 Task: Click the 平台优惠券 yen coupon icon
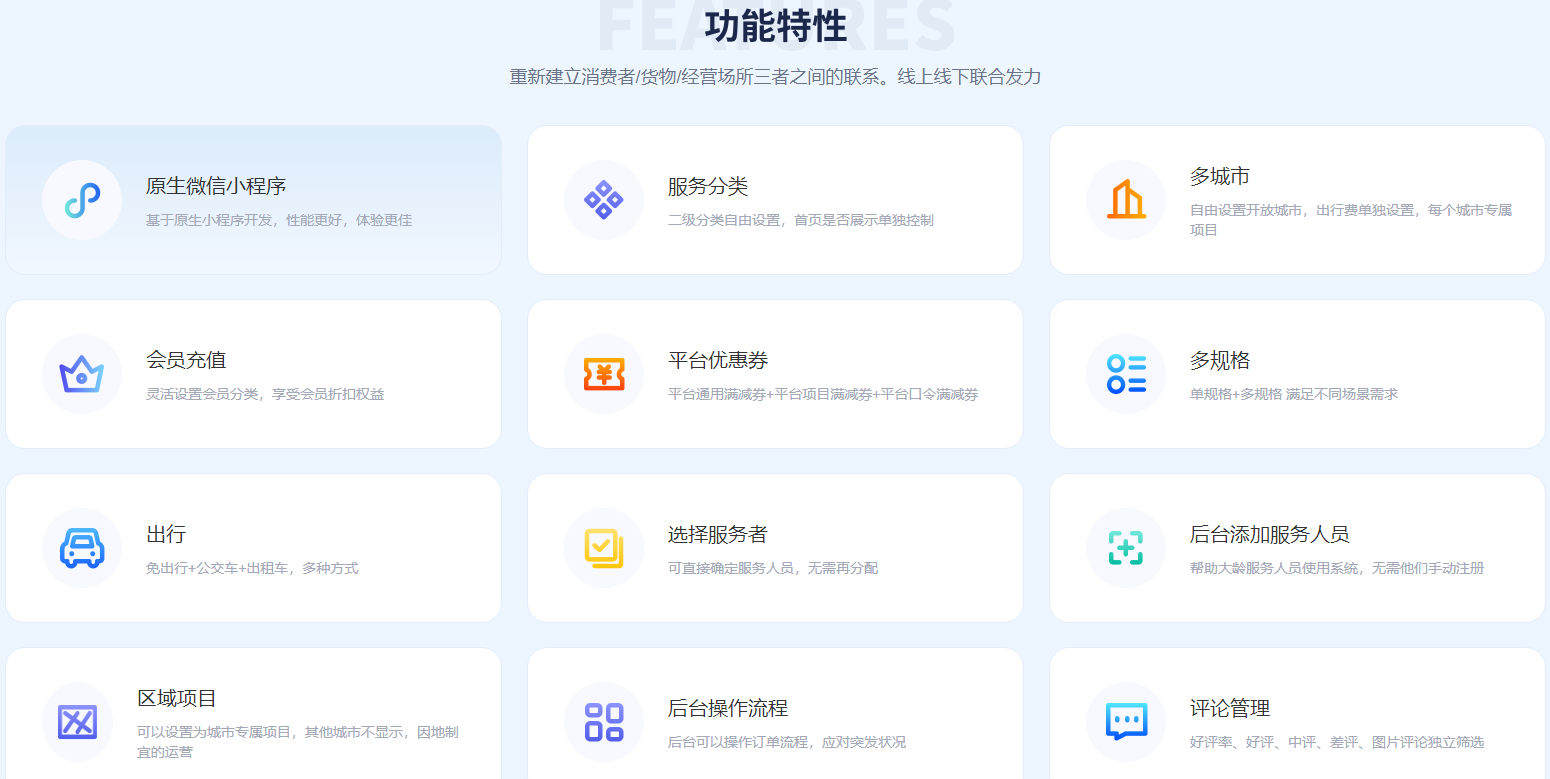click(x=604, y=374)
